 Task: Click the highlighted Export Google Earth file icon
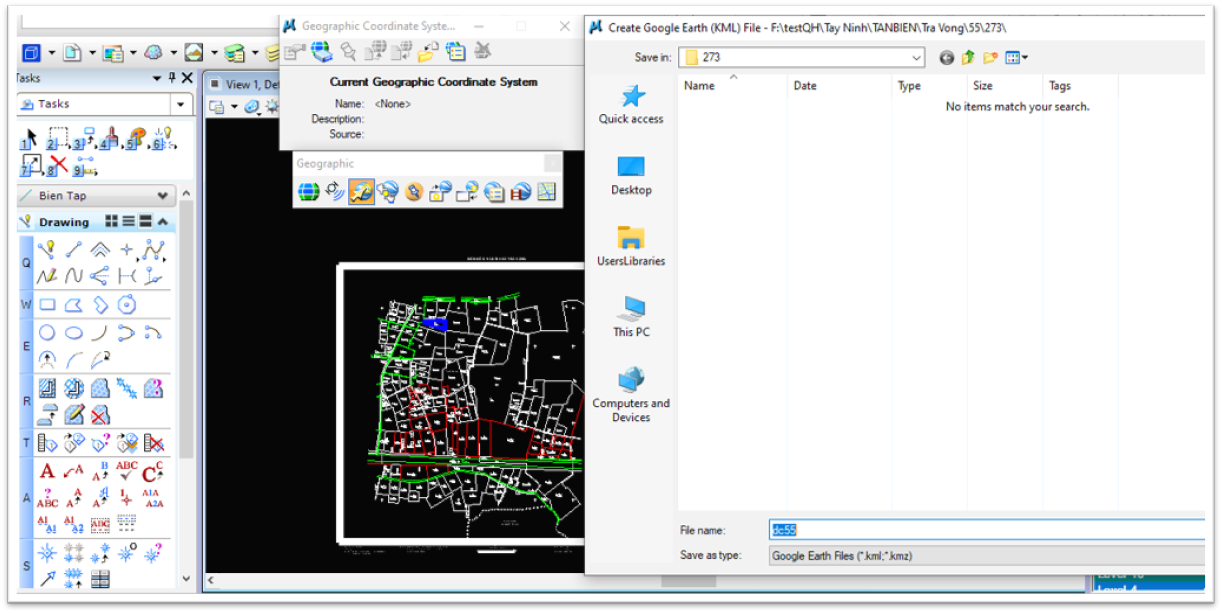[362, 192]
